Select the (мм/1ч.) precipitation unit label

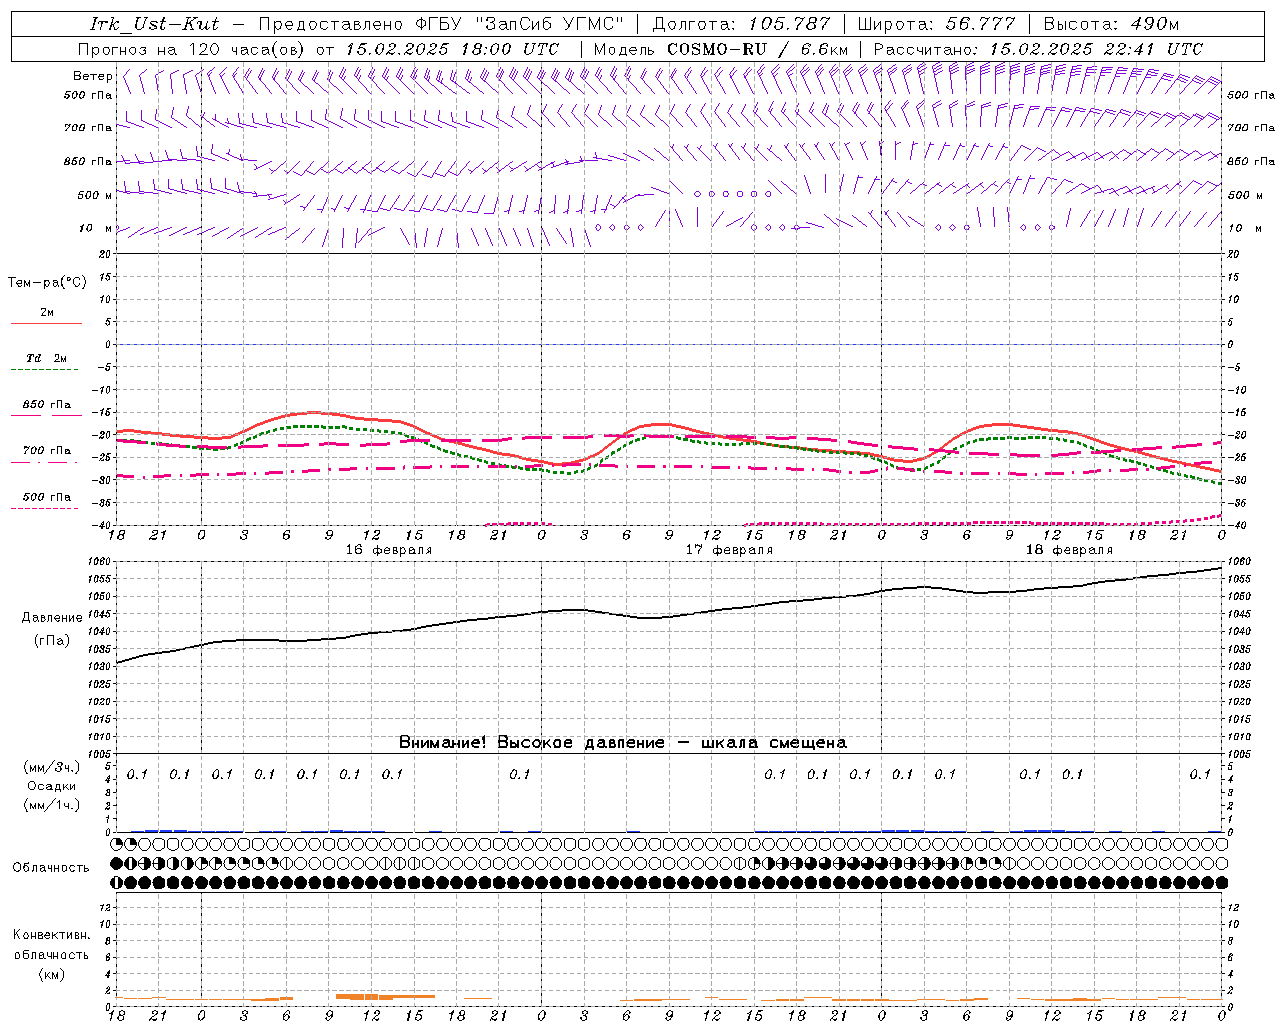(x=52, y=805)
